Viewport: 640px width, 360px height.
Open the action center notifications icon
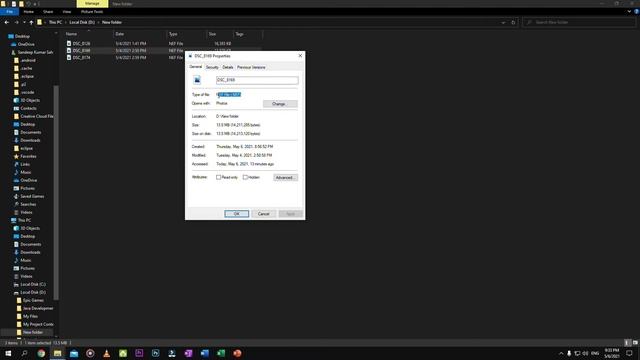[x=629, y=353]
